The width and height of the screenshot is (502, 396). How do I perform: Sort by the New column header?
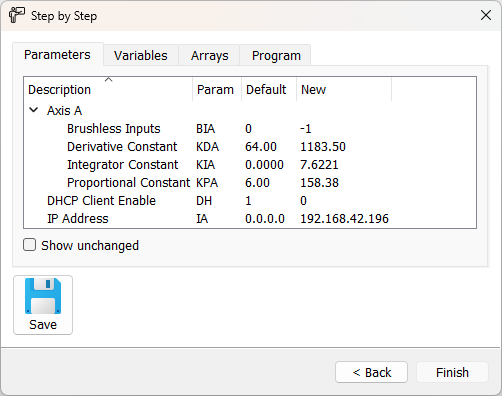[x=344, y=89]
